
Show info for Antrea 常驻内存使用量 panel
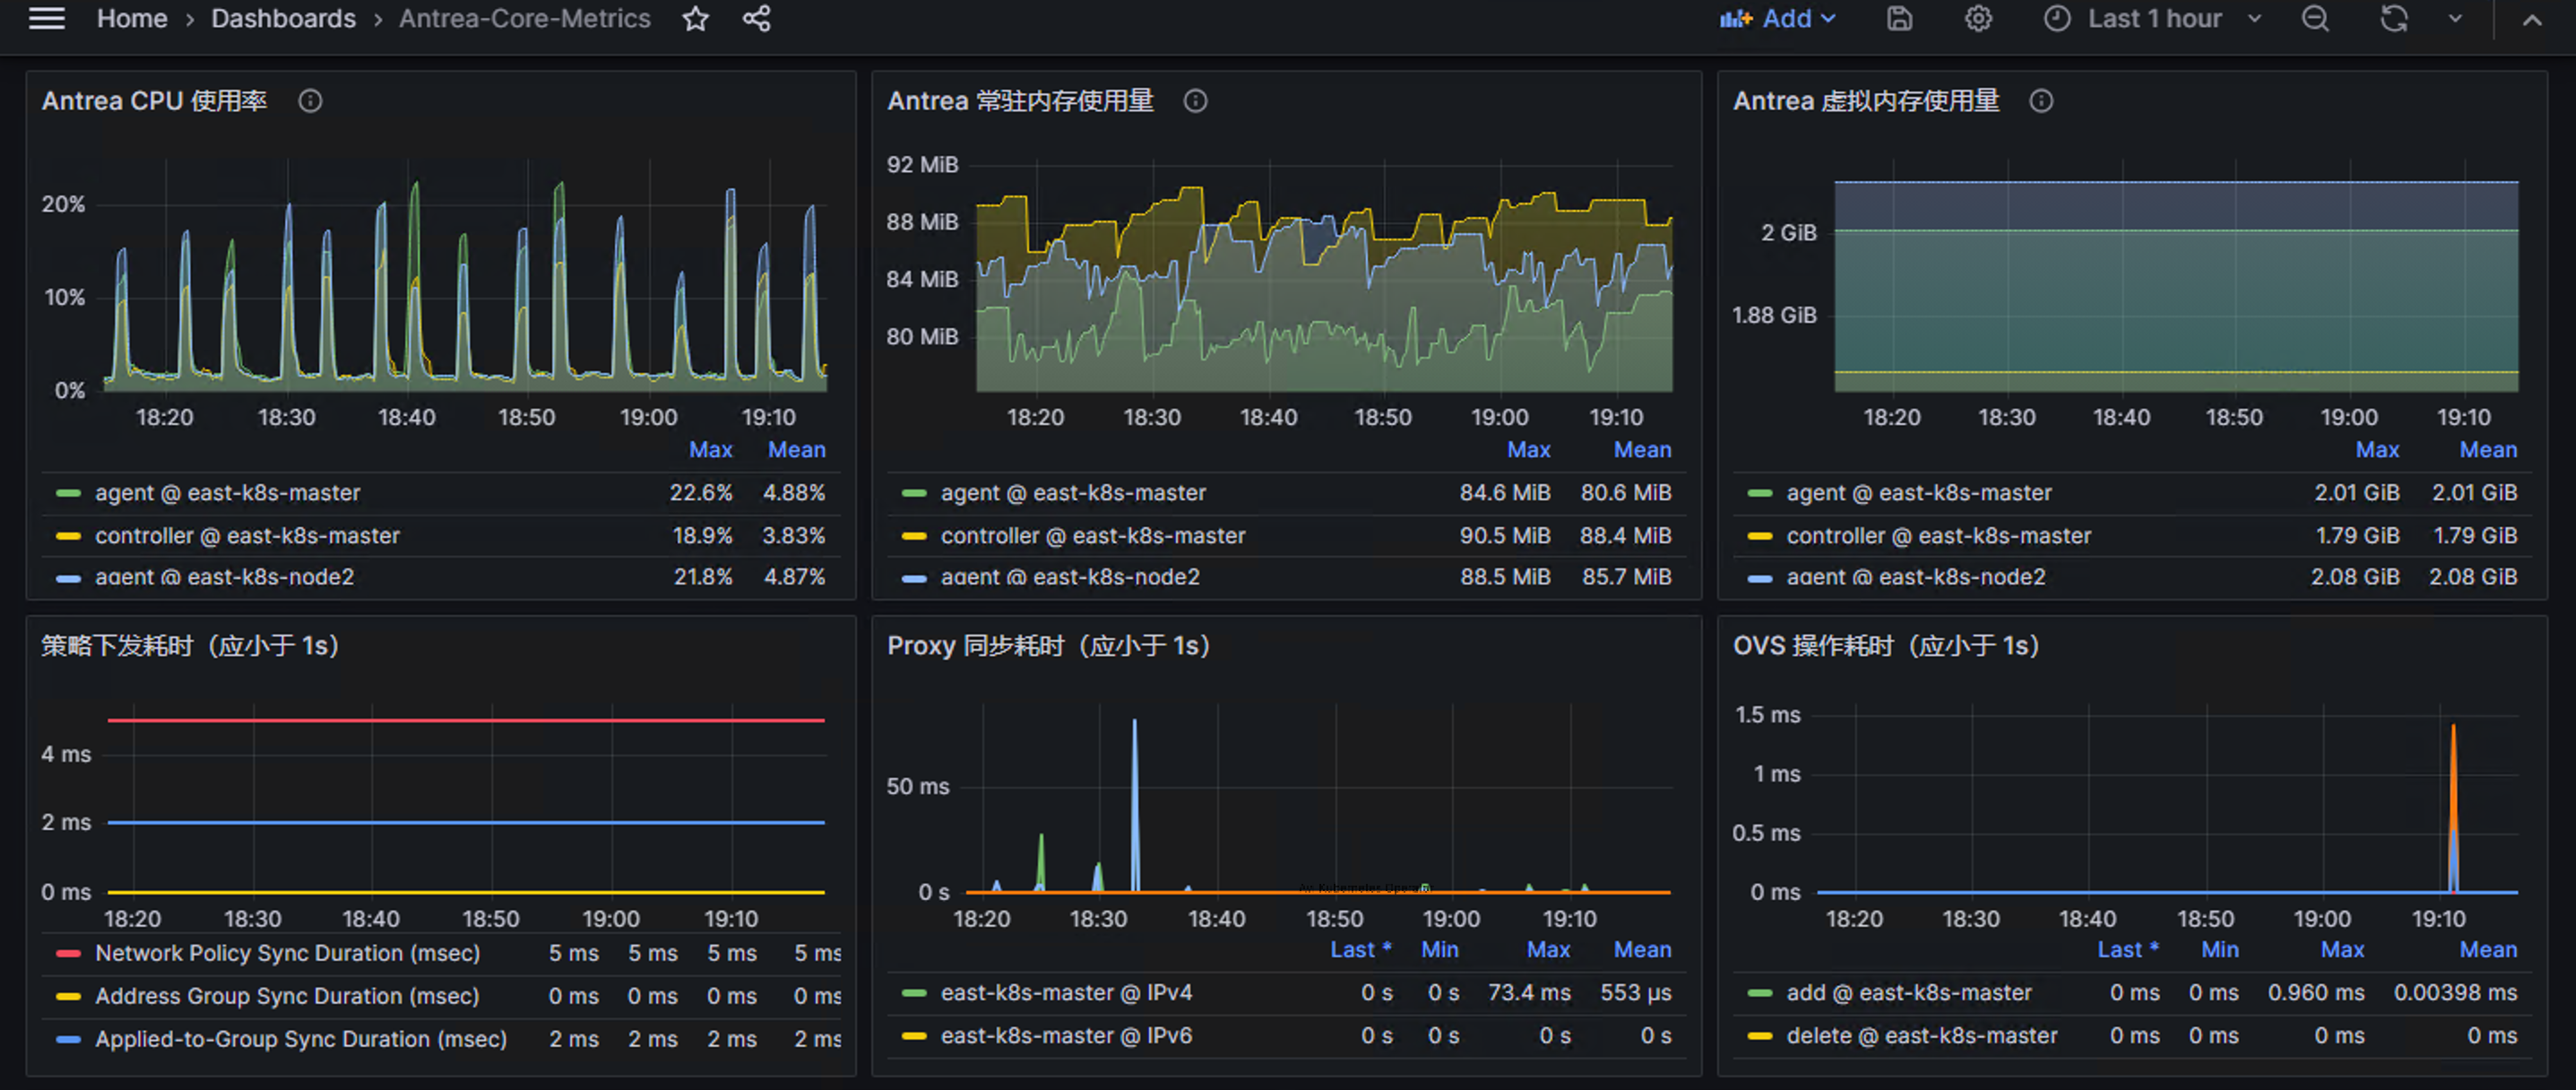pyautogui.click(x=1195, y=101)
